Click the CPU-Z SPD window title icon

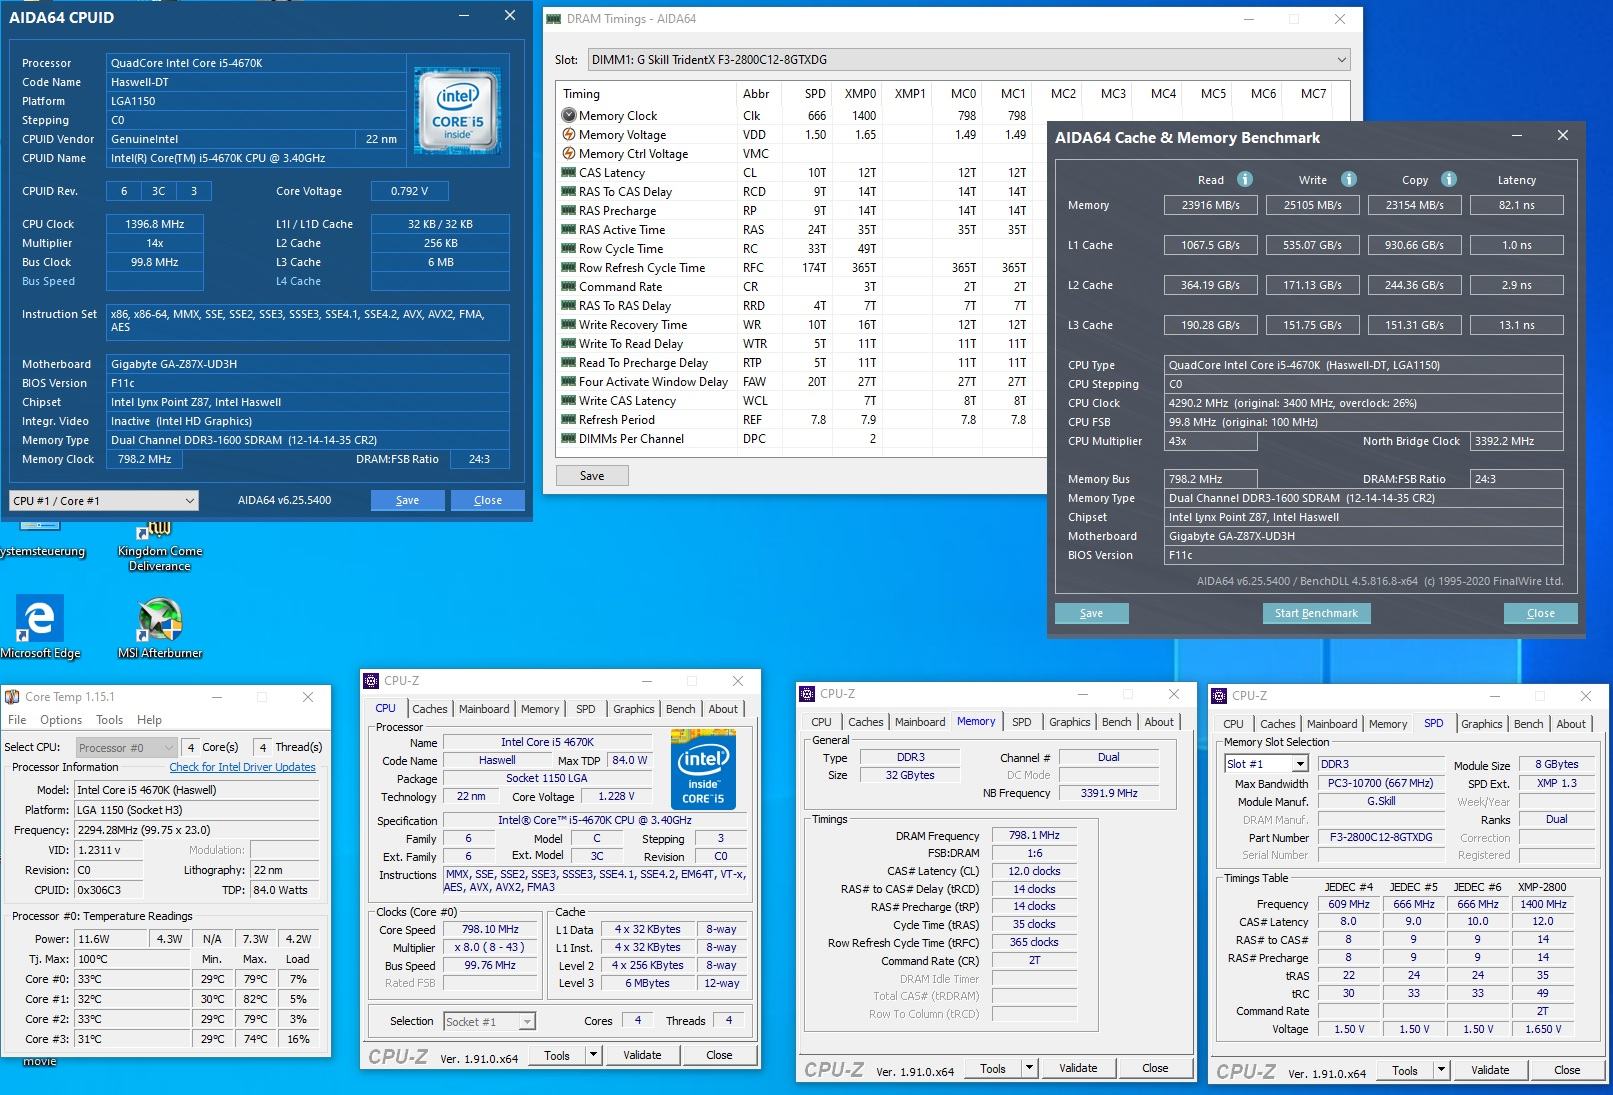[x=1219, y=696]
